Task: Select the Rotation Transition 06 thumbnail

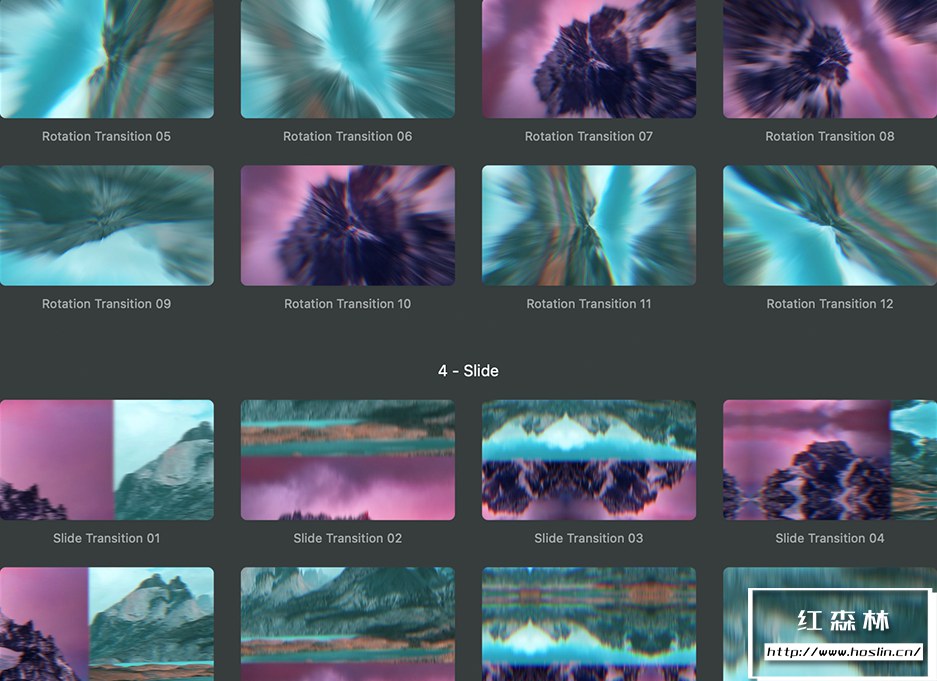Action: 348,59
